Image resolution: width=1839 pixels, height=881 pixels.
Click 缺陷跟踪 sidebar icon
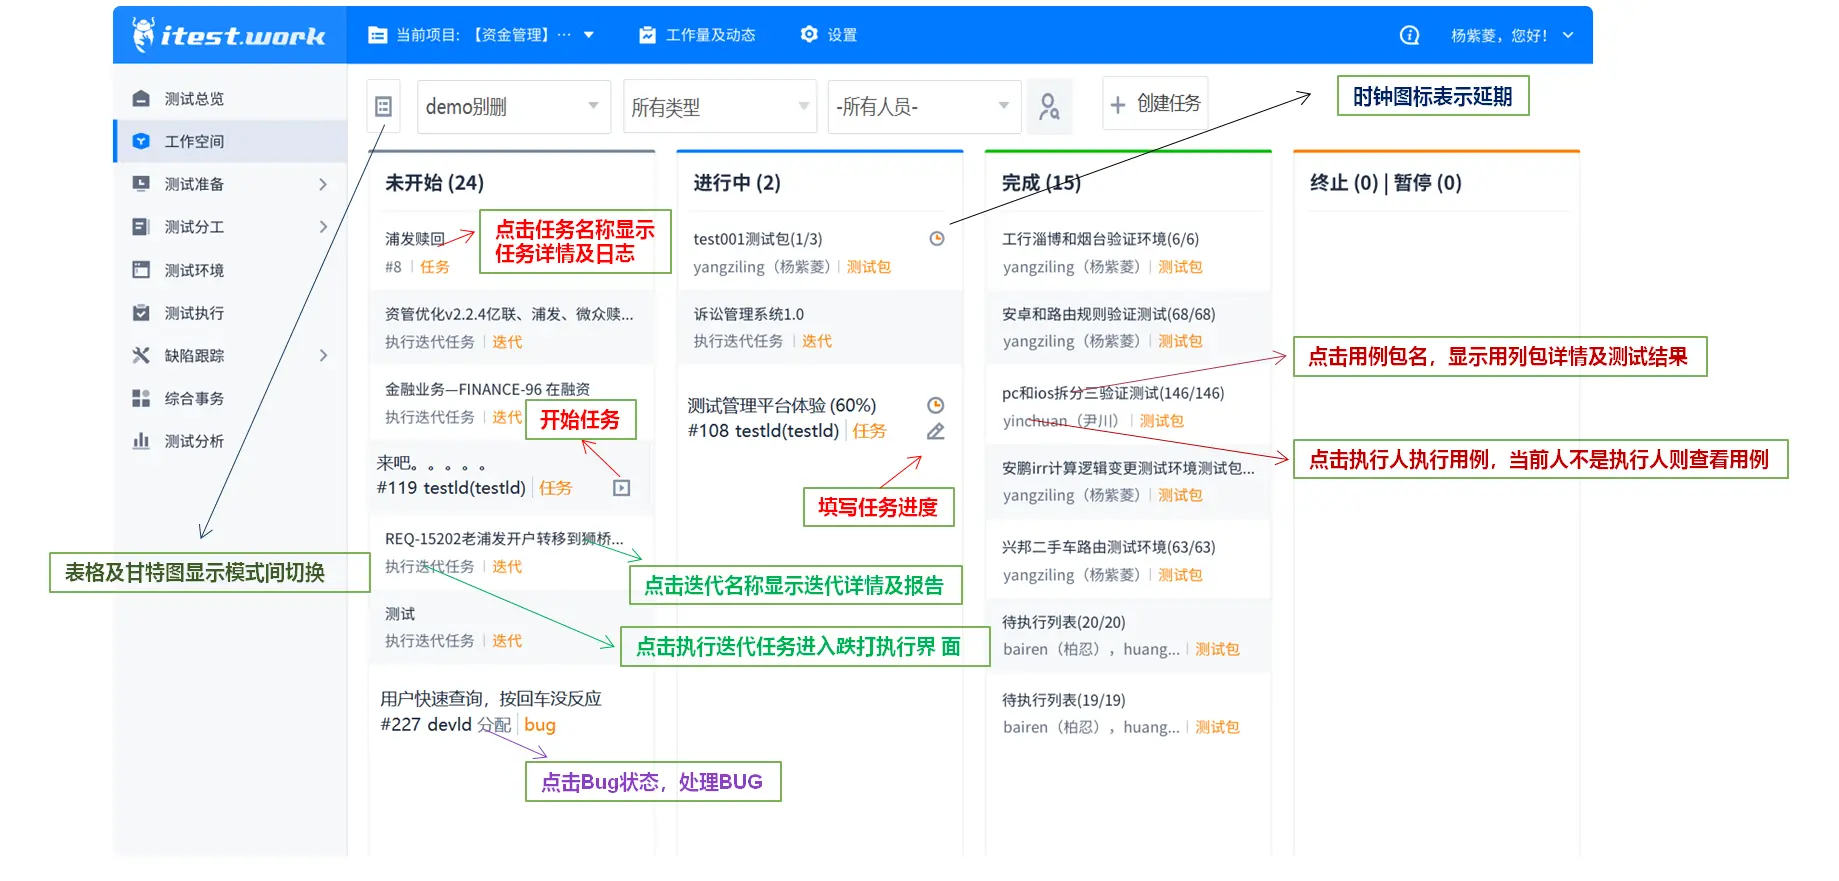[141, 355]
